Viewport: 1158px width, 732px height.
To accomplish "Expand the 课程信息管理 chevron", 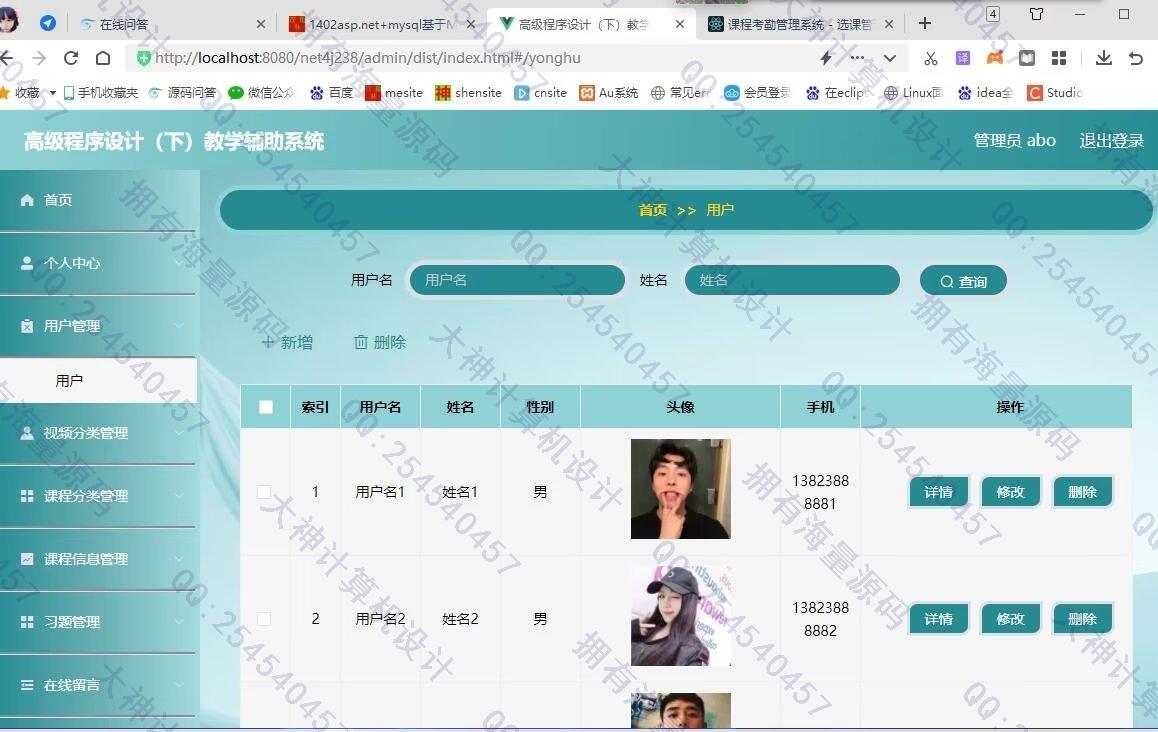I will [x=179, y=559].
